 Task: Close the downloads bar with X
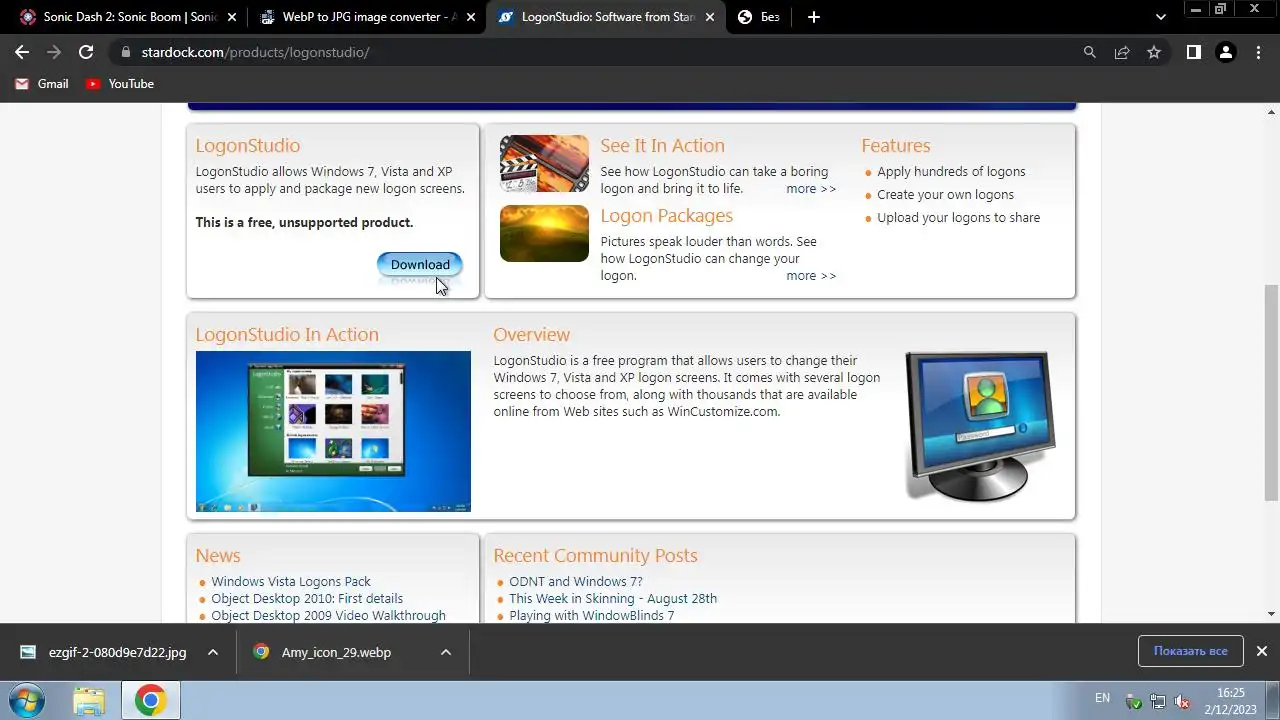[1261, 651]
